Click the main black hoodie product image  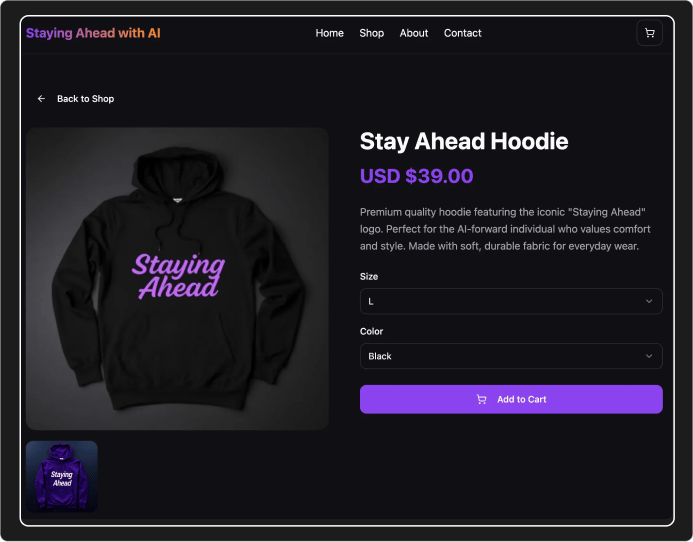click(x=177, y=279)
